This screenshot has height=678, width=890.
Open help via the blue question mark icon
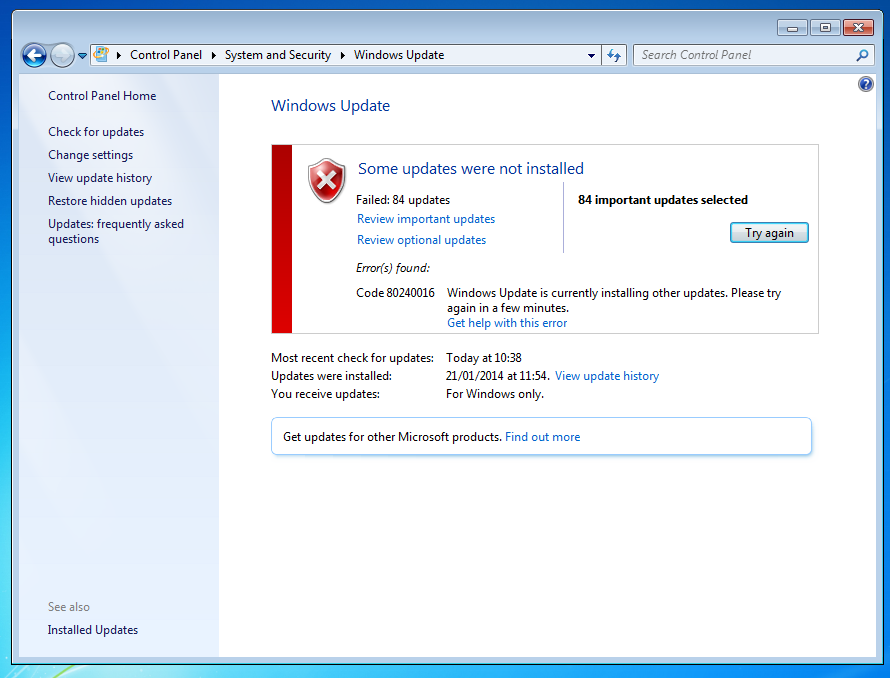pos(866,85)
